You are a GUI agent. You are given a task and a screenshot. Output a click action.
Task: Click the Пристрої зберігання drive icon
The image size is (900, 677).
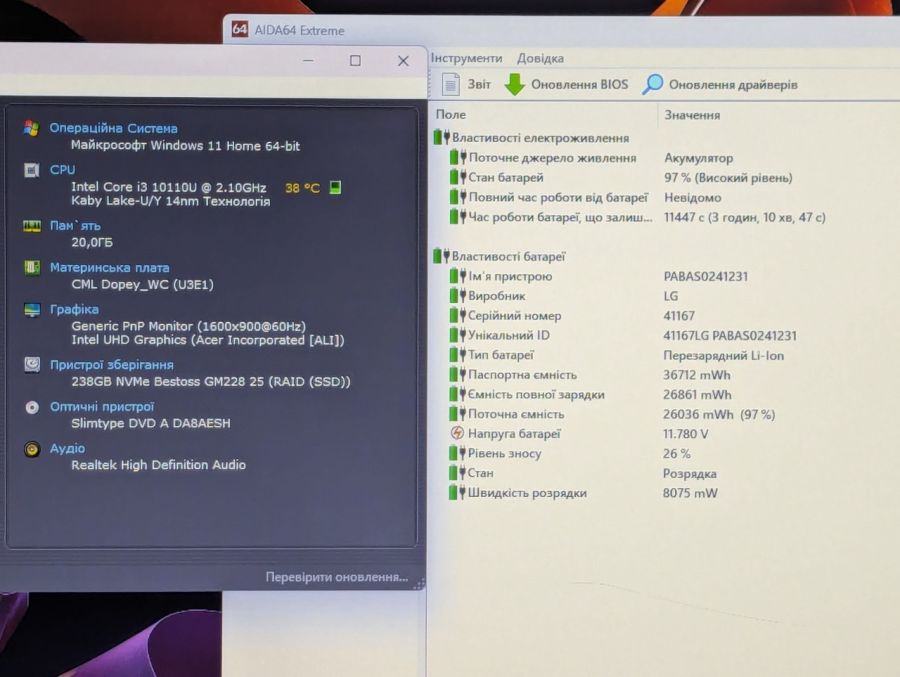point(32,365)
